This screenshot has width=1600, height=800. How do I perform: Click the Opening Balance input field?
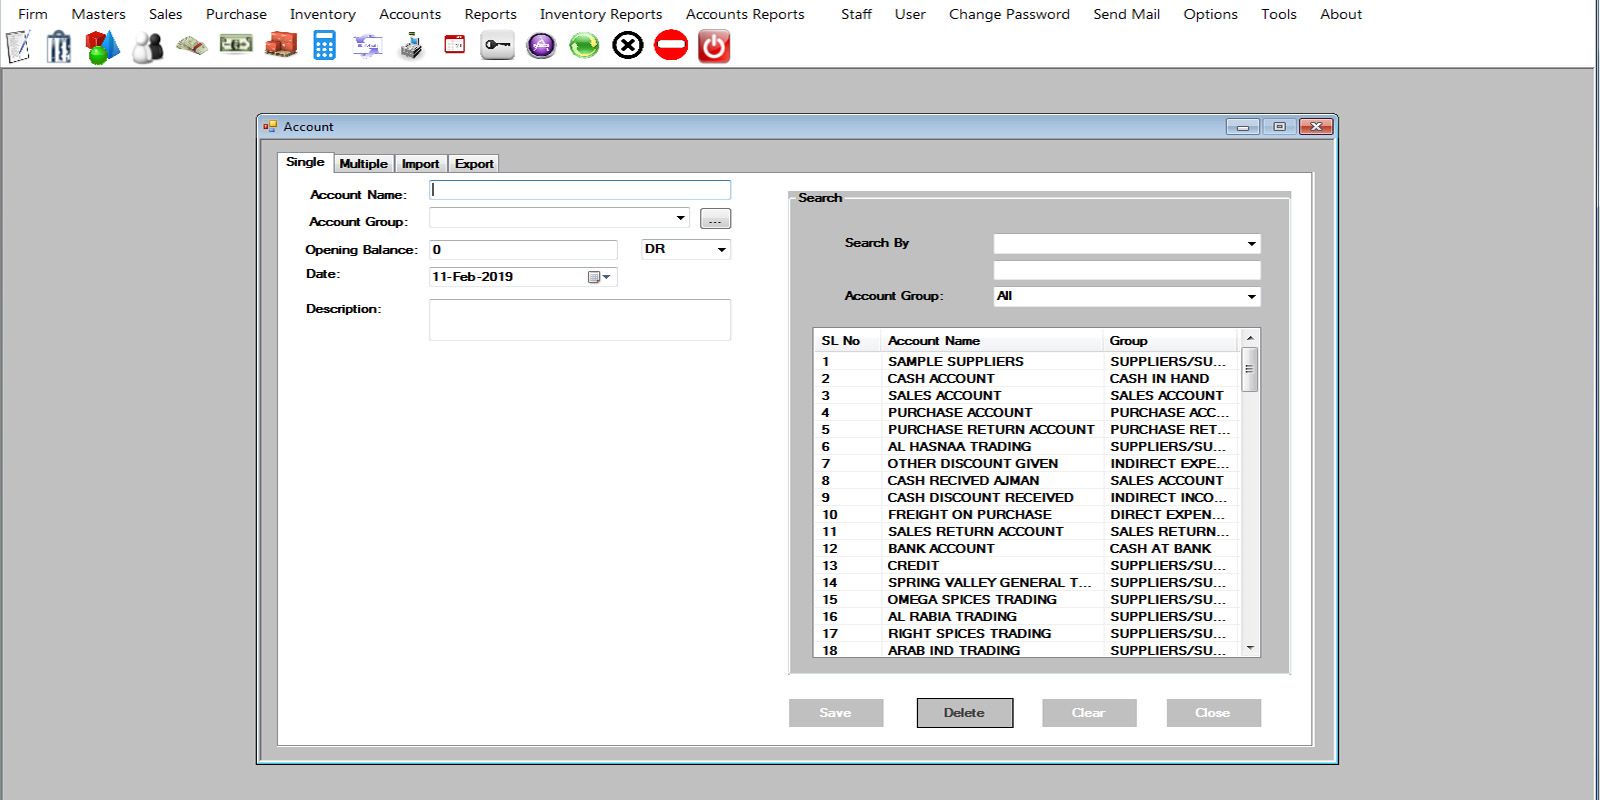coord(523,250)
